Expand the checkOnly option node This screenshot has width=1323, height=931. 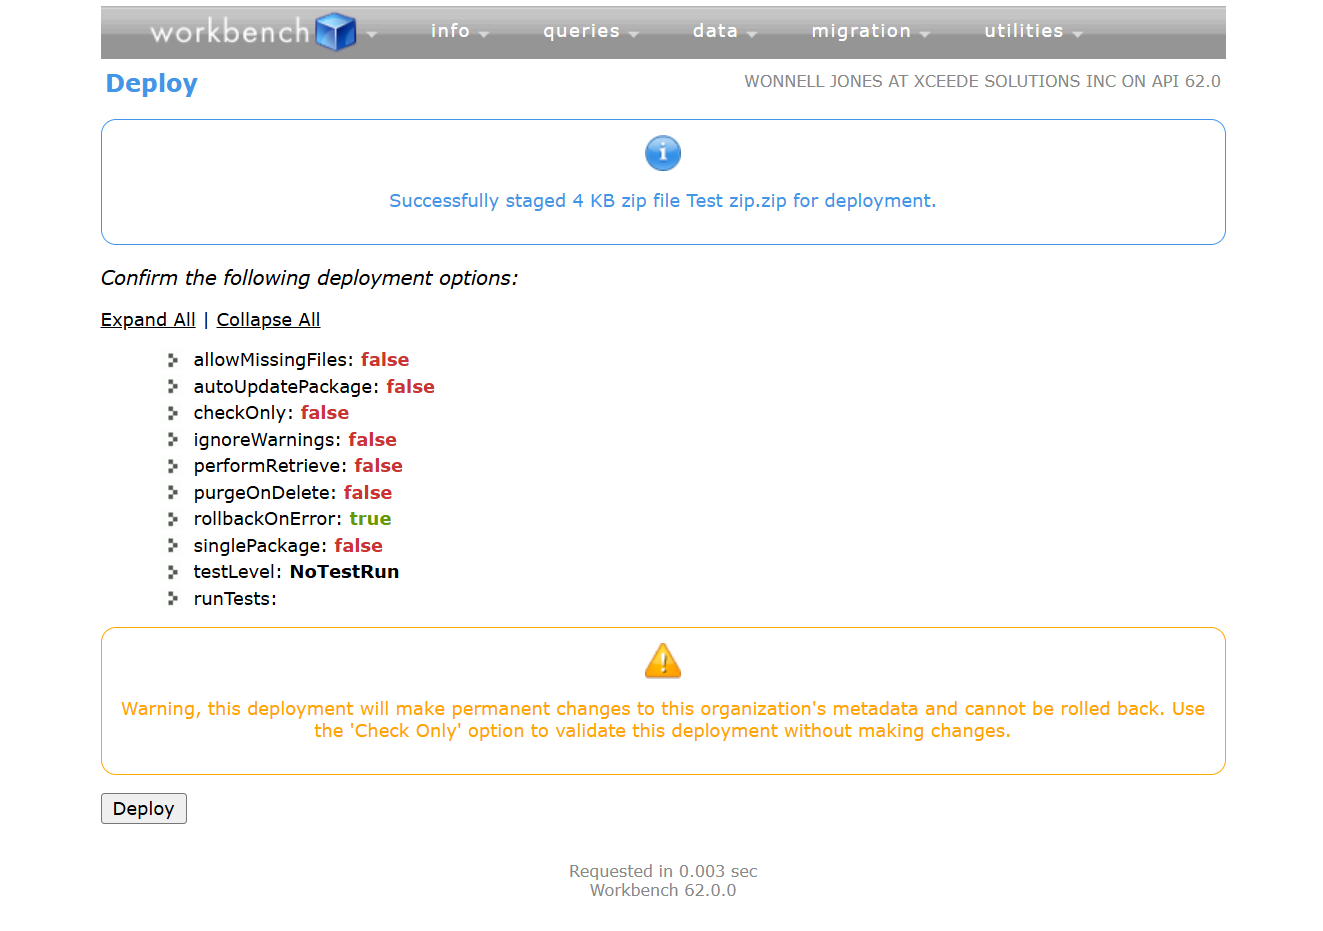(173, 413)
